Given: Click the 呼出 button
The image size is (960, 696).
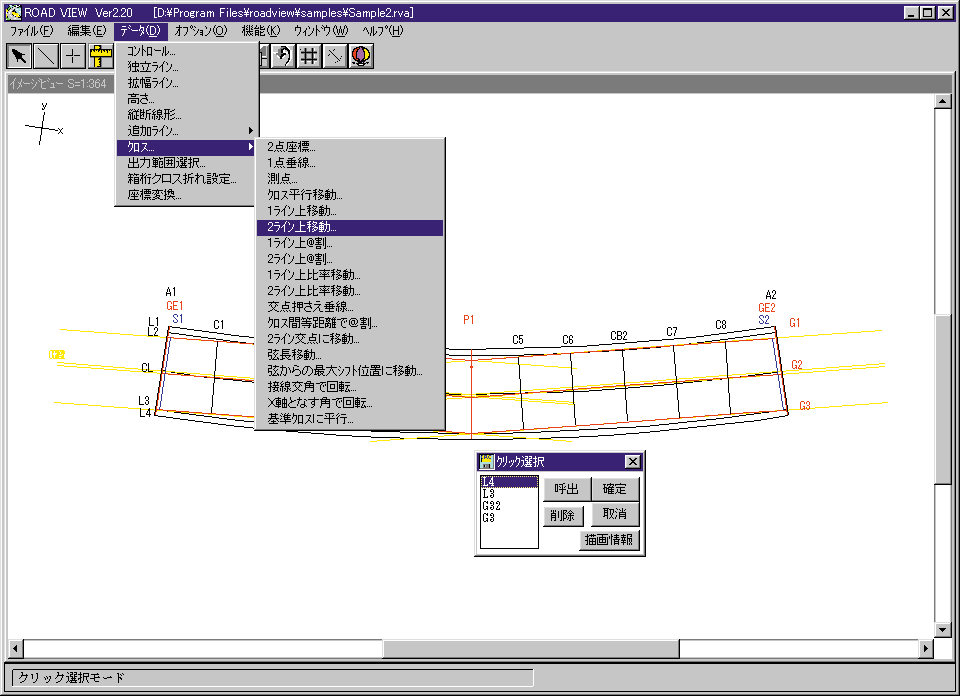Looking at the screenshot, I should click(566, 489).
